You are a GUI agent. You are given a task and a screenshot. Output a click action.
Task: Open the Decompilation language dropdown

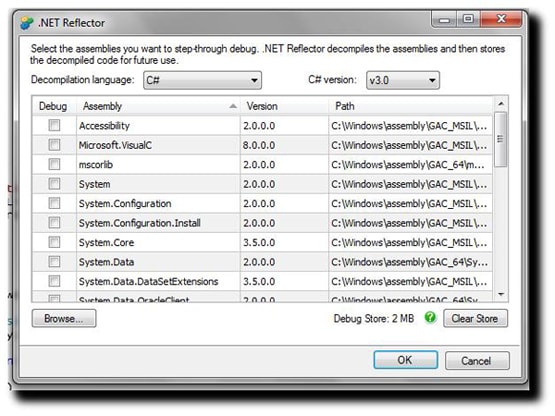(x=202, y=80)
